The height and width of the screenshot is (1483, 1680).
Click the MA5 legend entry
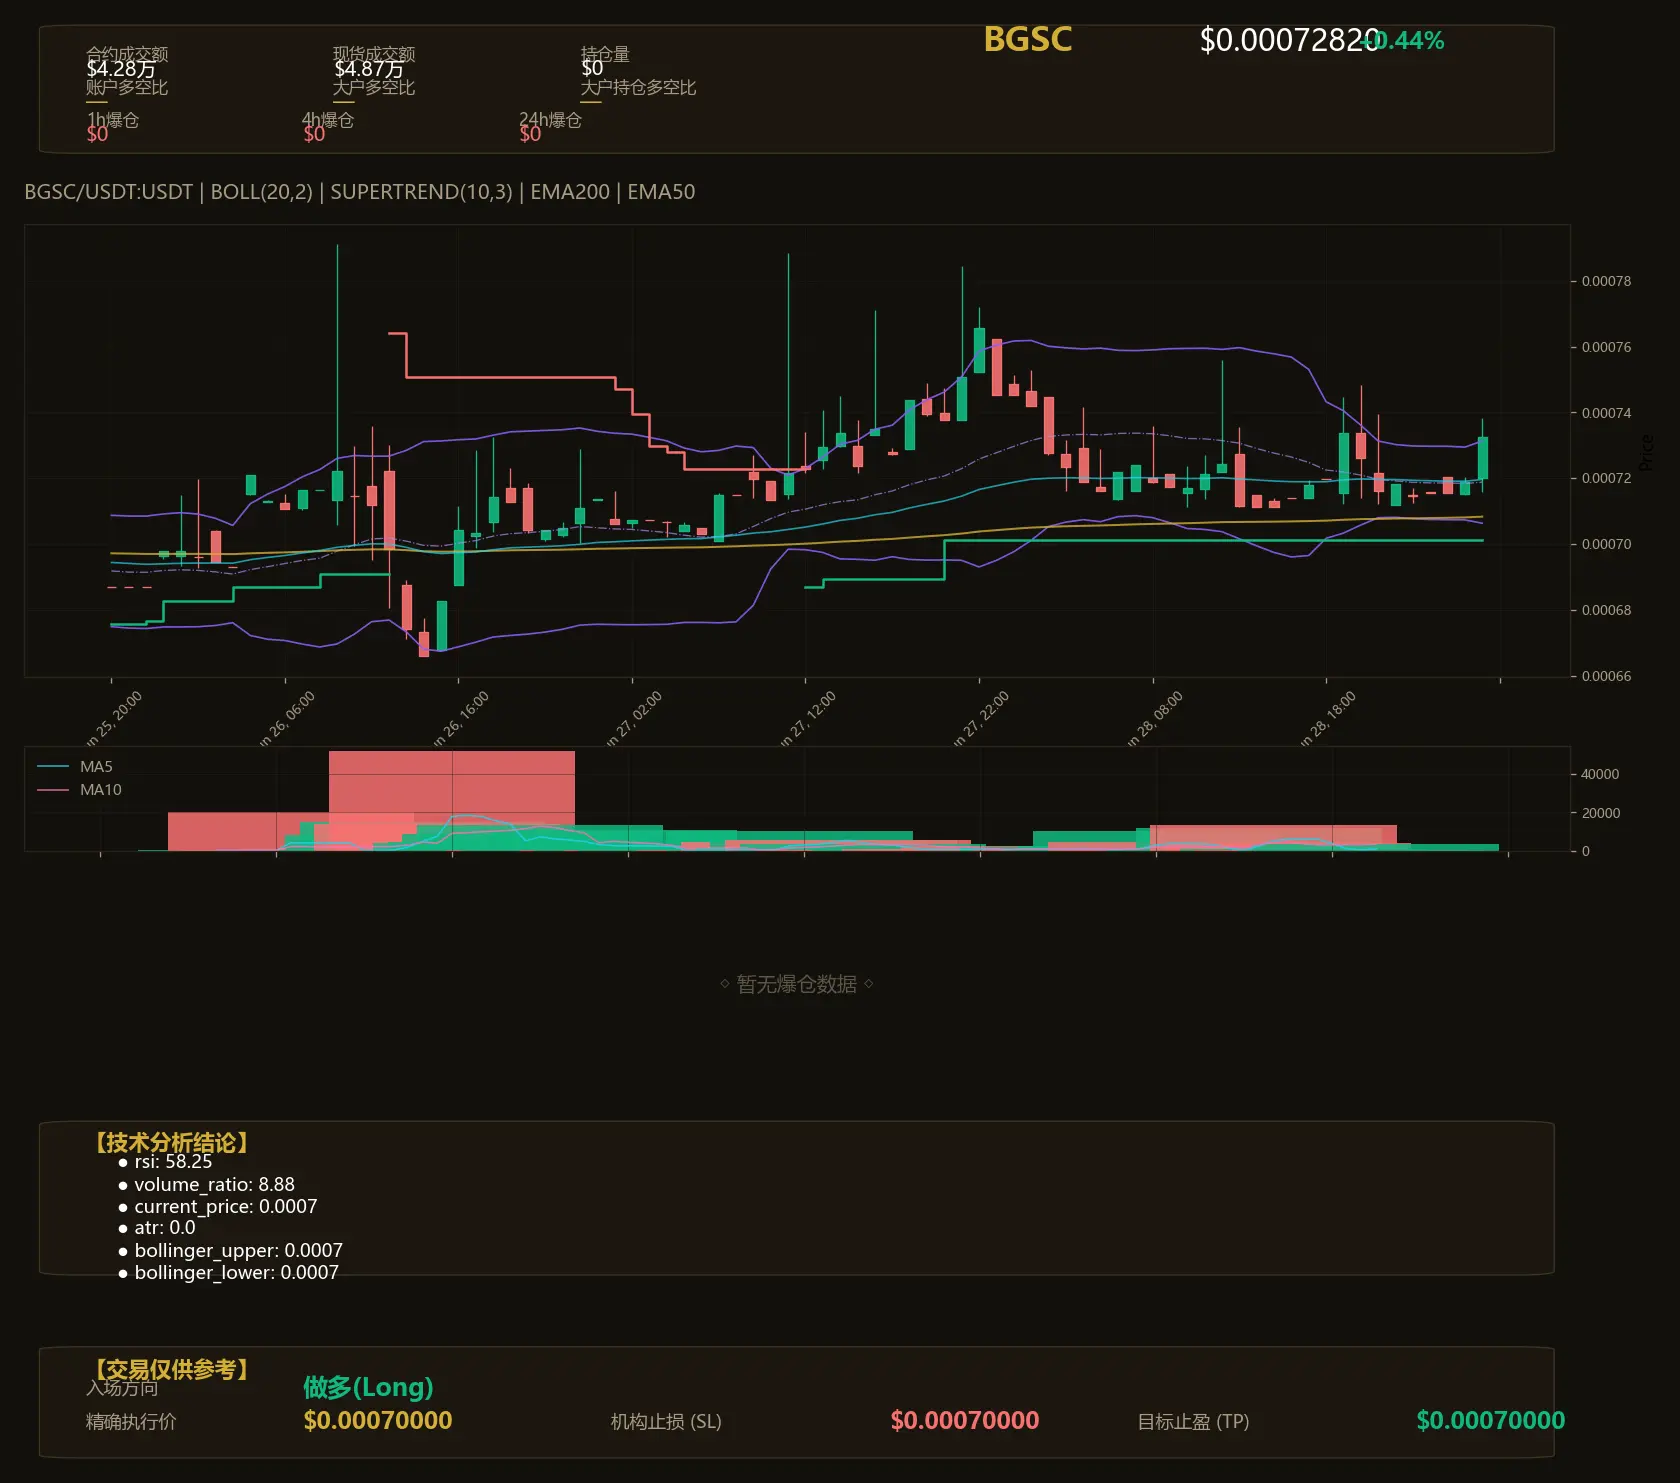click(75, 767)
